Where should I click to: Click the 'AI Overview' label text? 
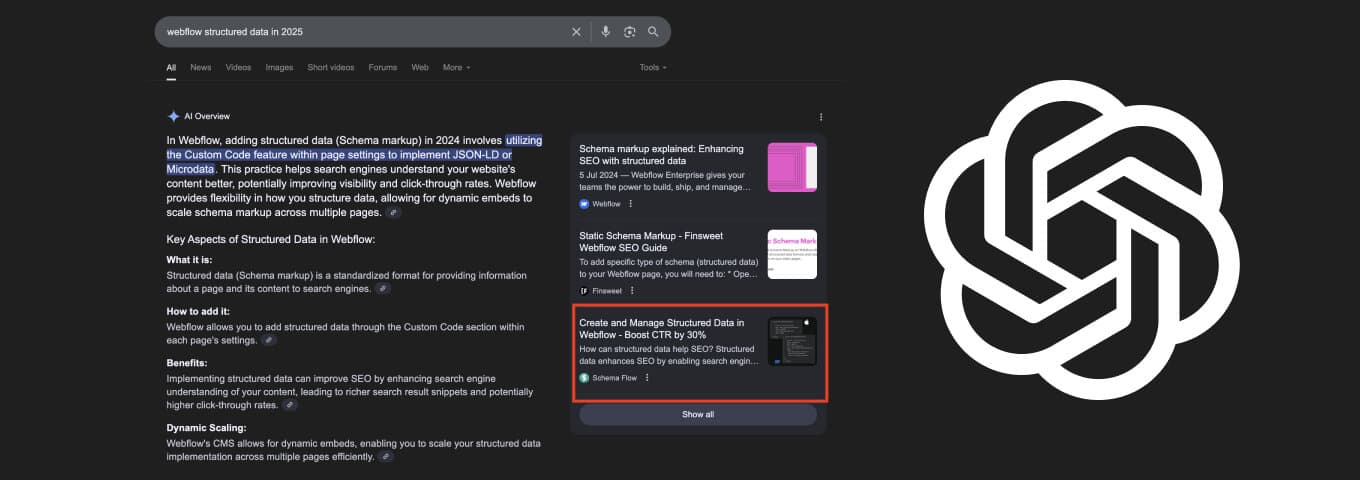207,117
